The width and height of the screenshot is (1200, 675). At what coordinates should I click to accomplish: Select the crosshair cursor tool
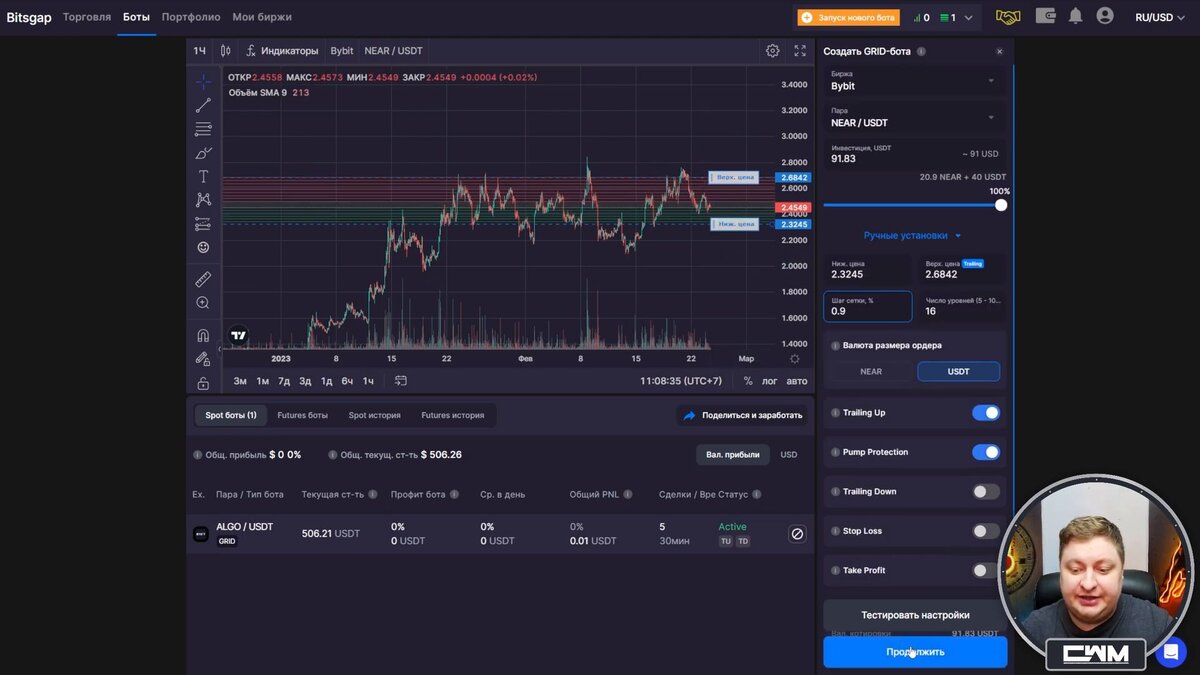point(203,81)
